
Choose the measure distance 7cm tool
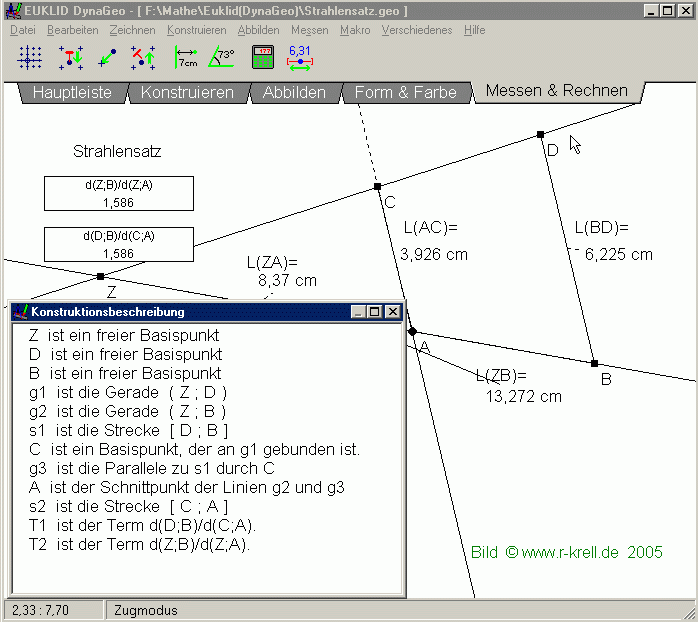pyautogui.click(x=187, y=57)
